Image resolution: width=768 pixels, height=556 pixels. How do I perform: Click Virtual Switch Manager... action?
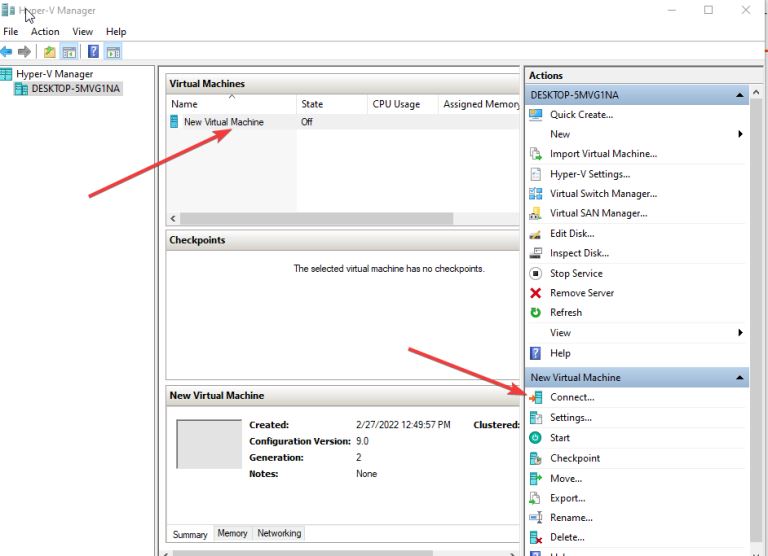click(603, 193)
